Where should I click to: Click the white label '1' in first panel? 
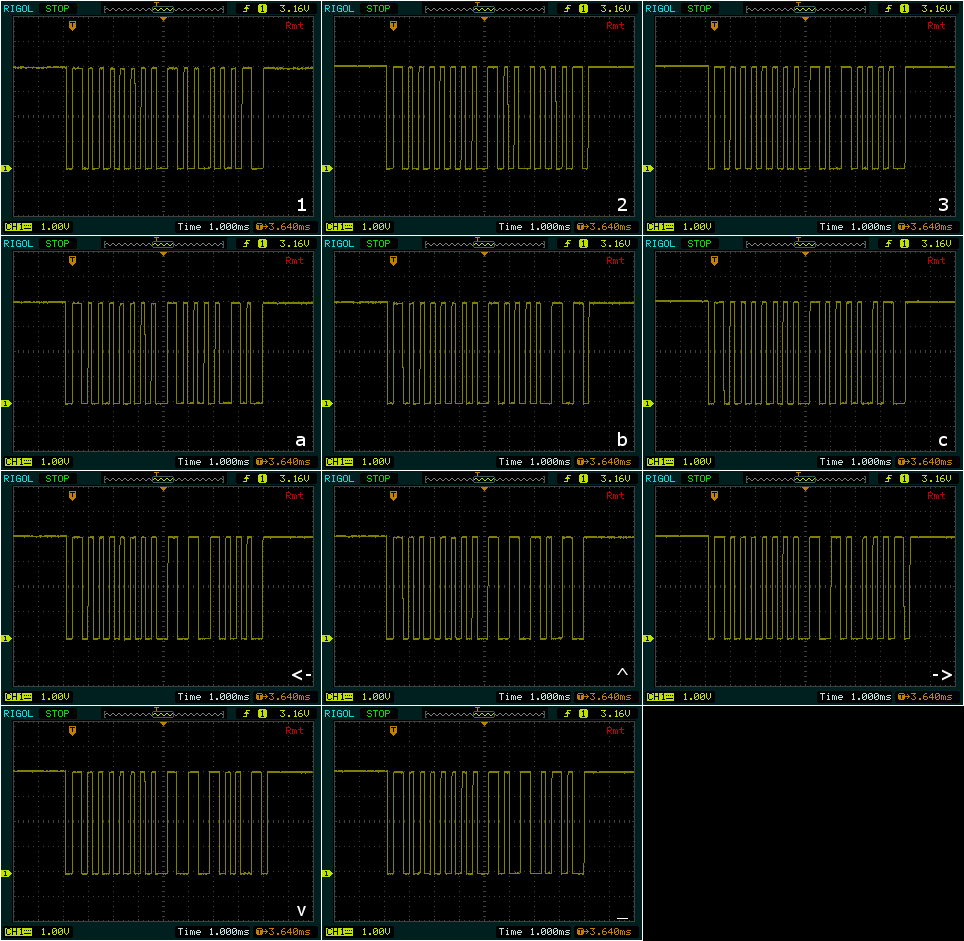pyautogui.click(x=301, y=205)
